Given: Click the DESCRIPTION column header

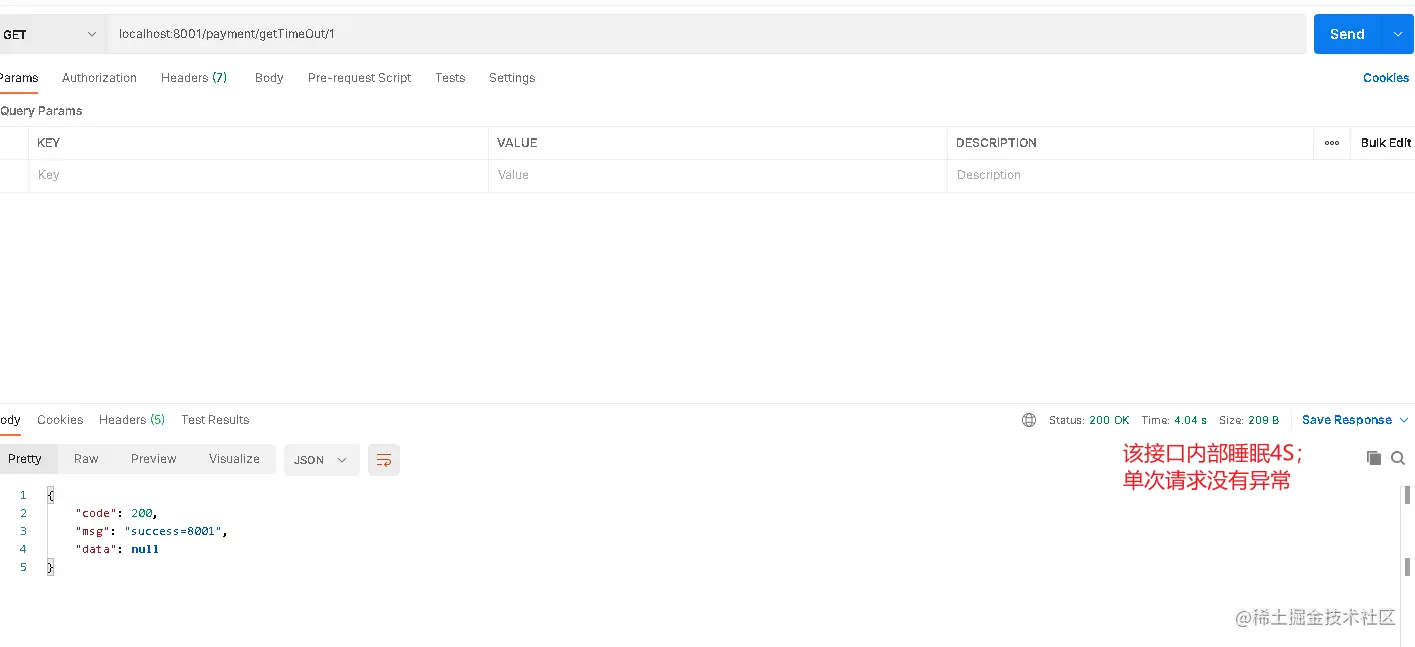Looking at the screenshot, I should 996,143.
